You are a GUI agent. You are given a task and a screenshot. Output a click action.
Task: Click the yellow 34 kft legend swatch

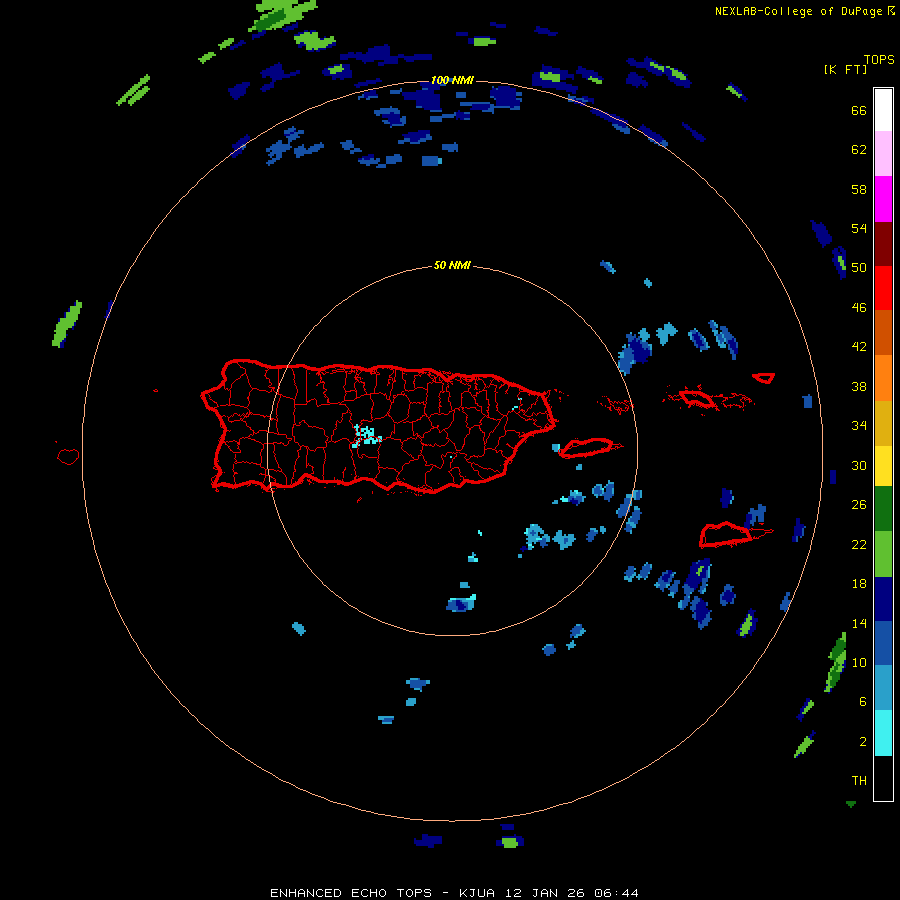coord(883,466)
